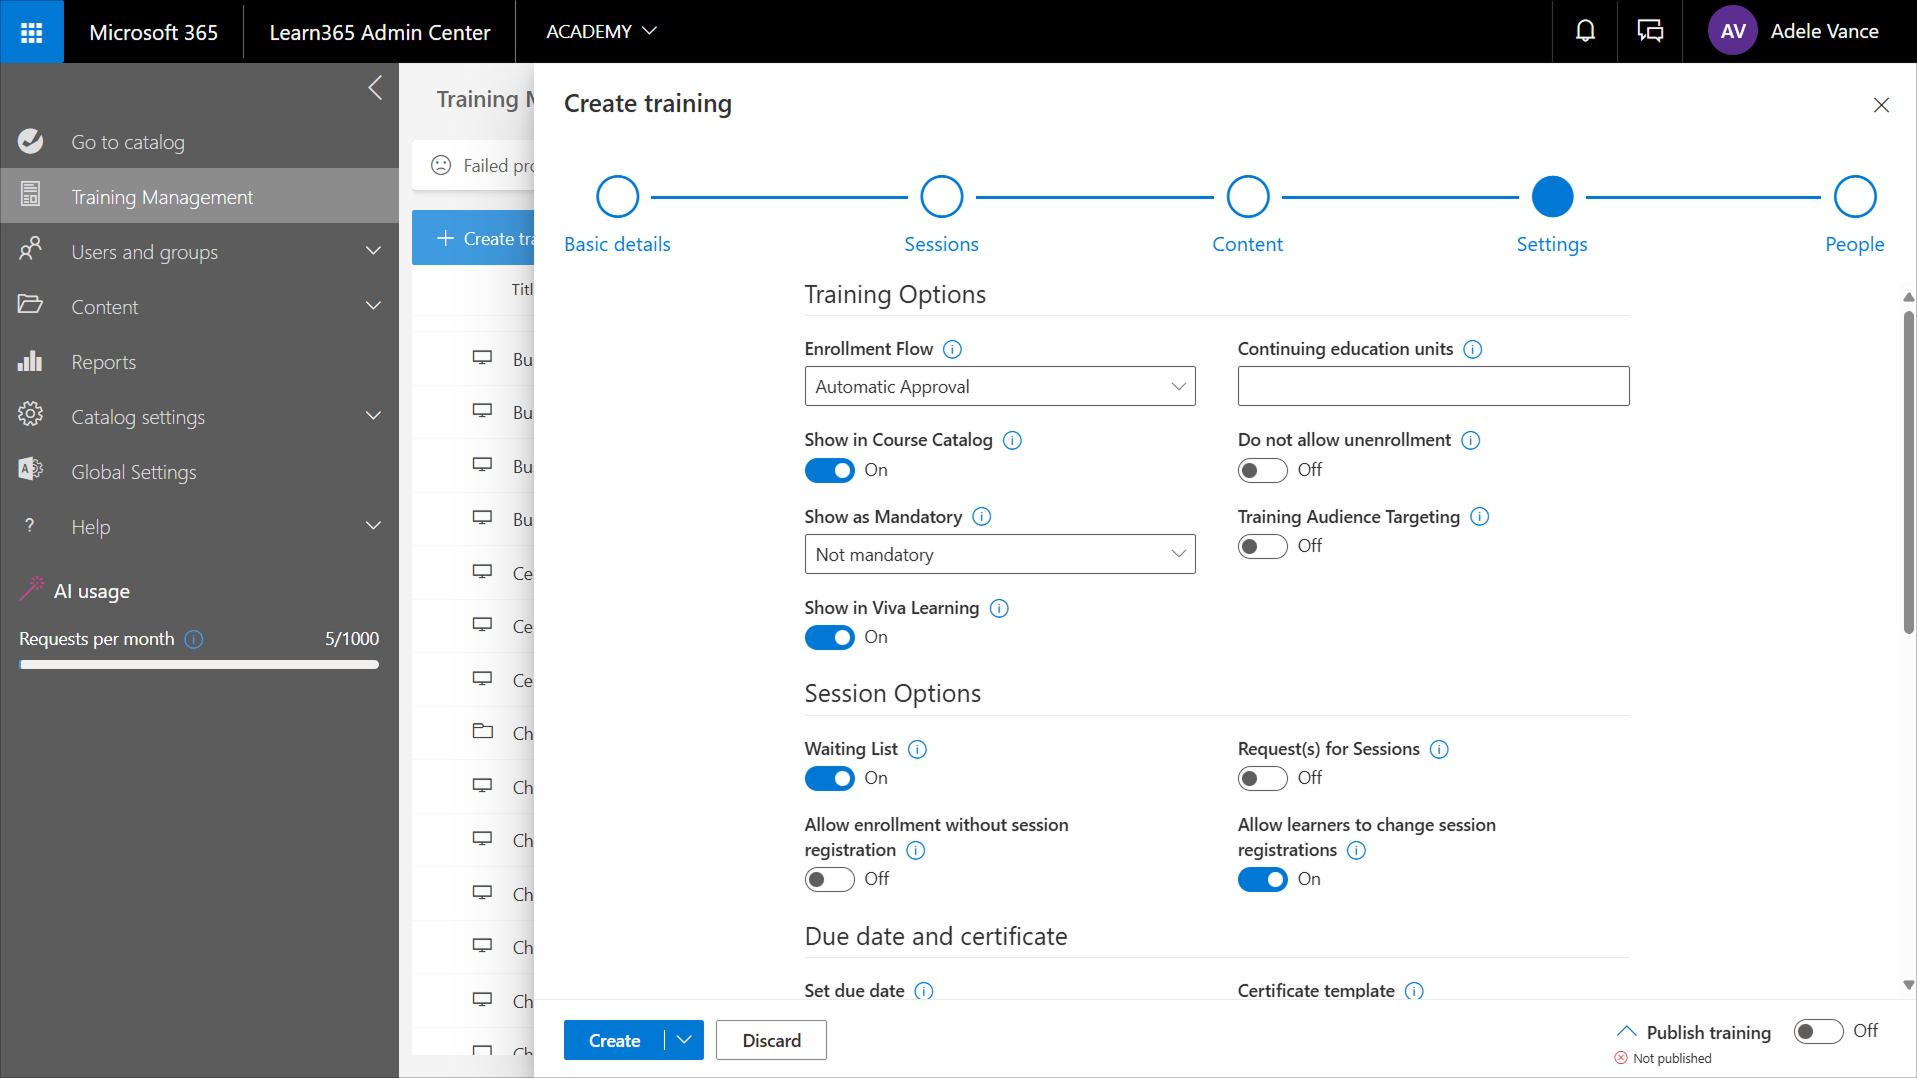1917x1078 pixels.
Task: Click the Discard button
Action: 771,1040
